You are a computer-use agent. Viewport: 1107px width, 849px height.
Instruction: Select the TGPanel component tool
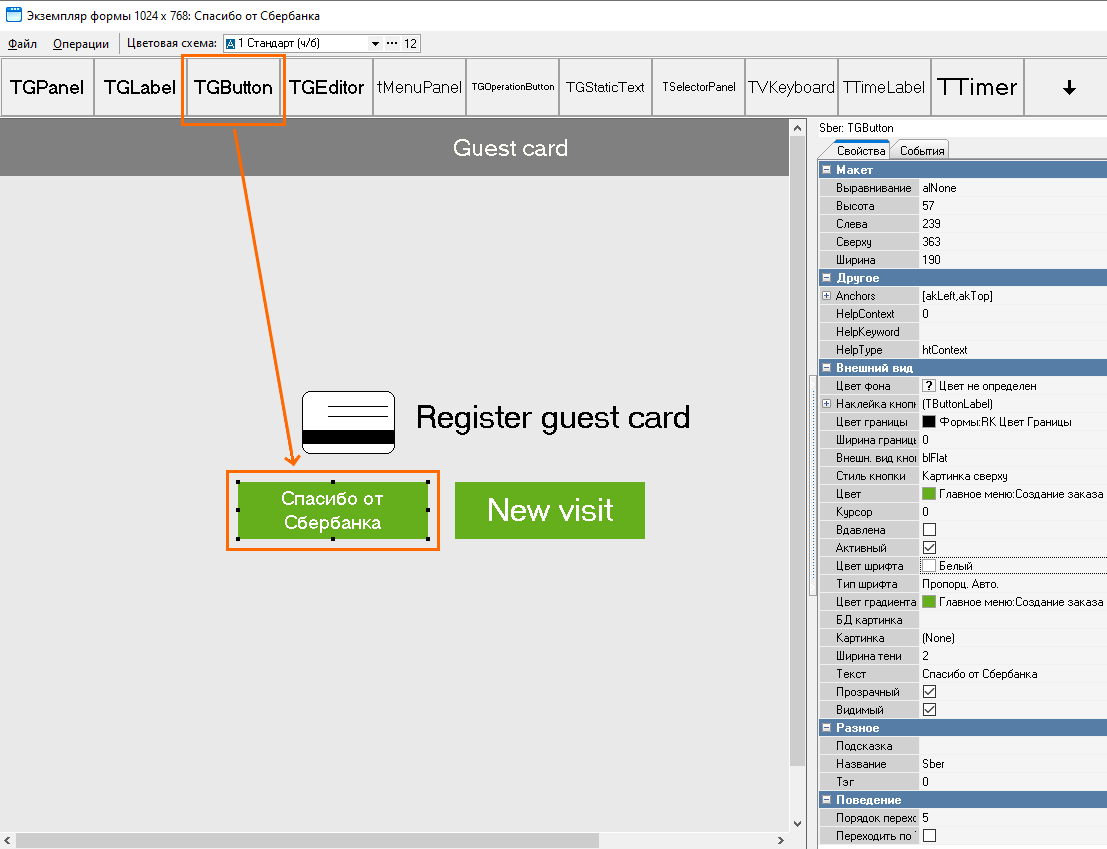pyautogui.click(x=47, y=88)
